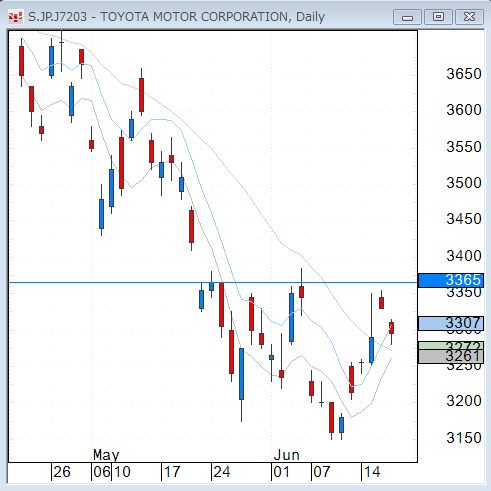Click the 17 date label on time axis
This screenshot has width=491, height=491.
[x=172, y=472]
